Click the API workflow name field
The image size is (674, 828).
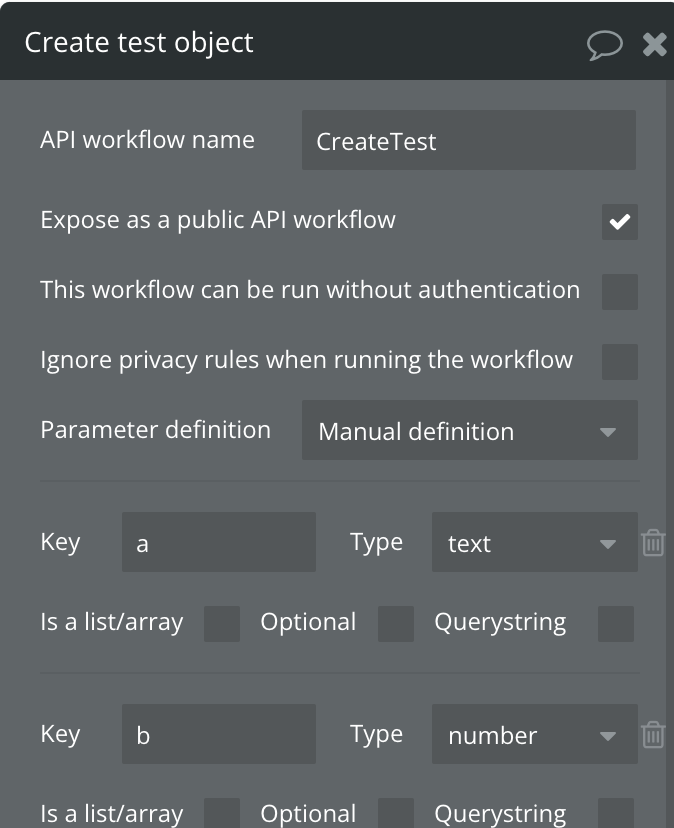click(x=467, y=140)
